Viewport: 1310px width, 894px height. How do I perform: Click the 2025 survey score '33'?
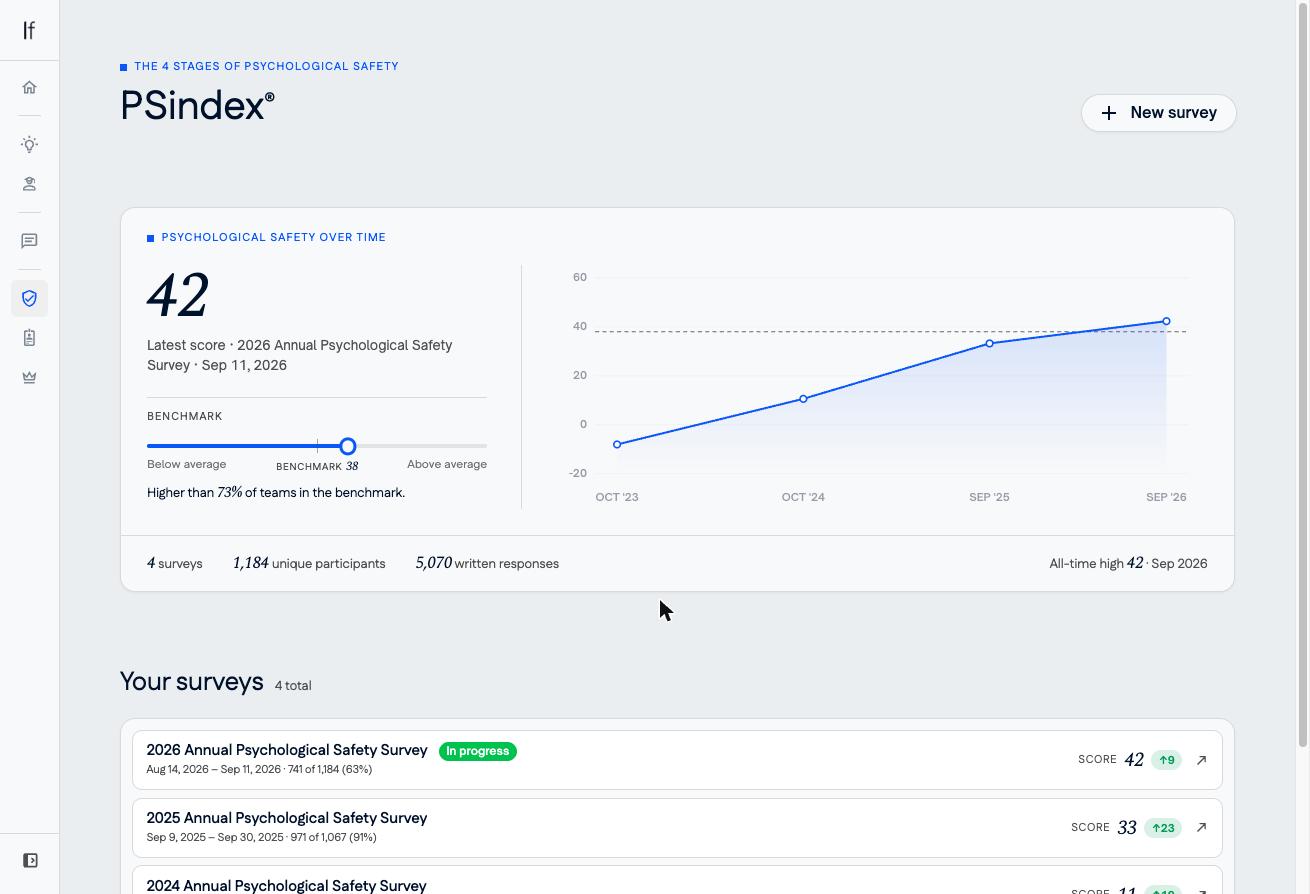pyautogui.click(x=1127, y=828)
